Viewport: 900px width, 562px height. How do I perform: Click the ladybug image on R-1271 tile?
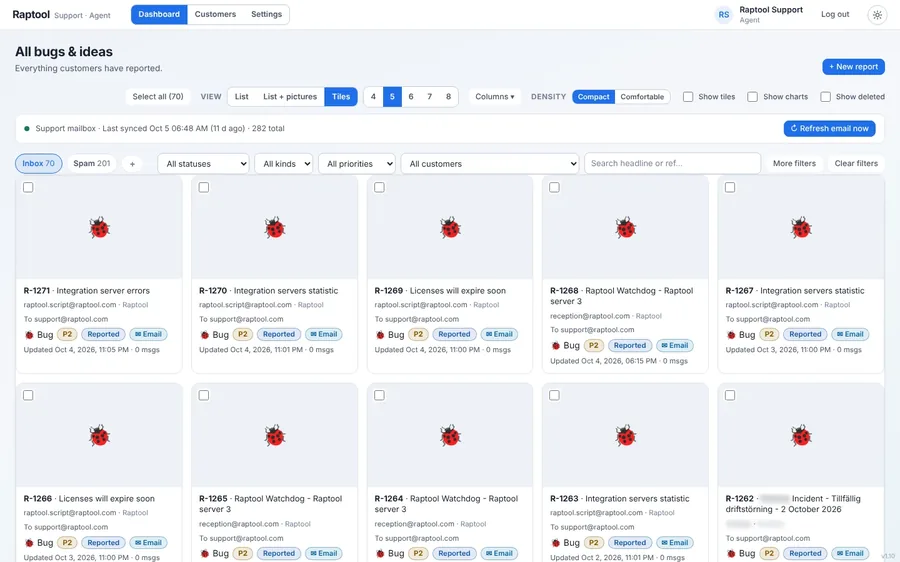(99, 227)
